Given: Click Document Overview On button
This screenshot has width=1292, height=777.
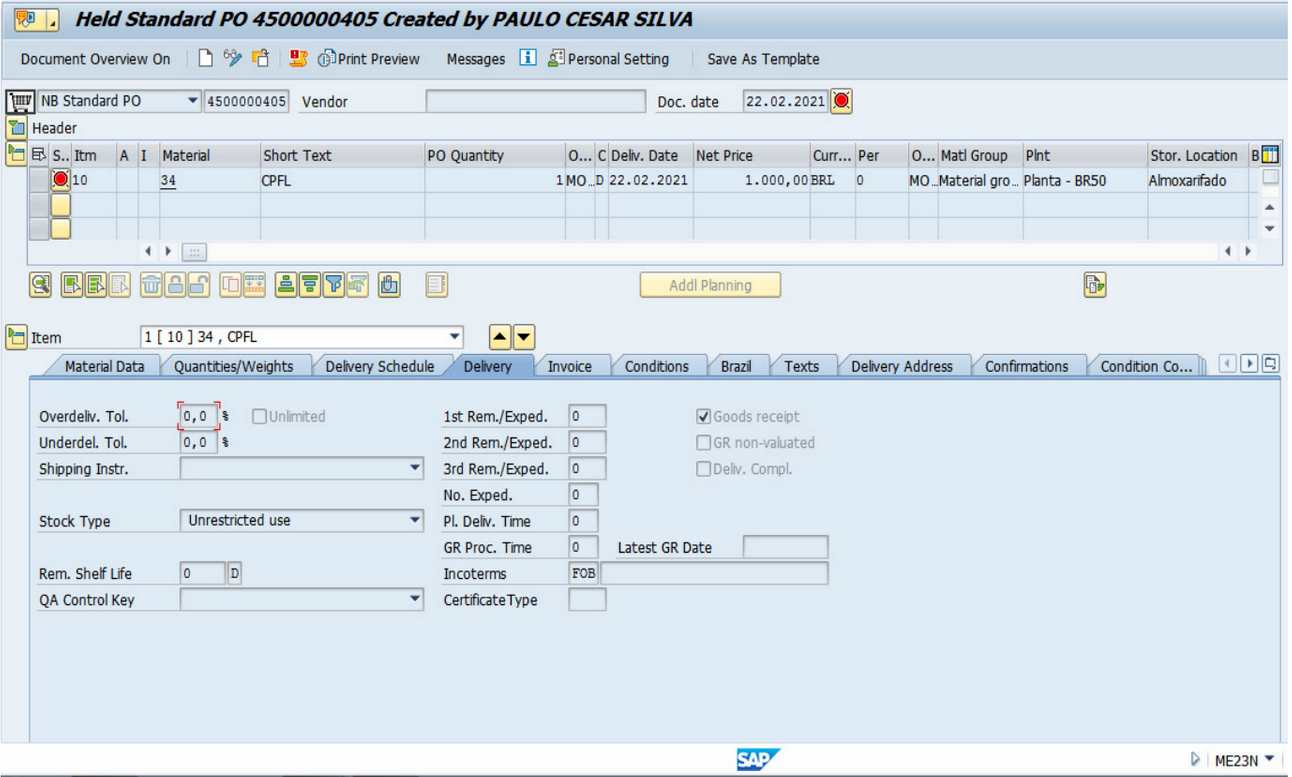Looking at the screenshot, I should pos(96,59).
